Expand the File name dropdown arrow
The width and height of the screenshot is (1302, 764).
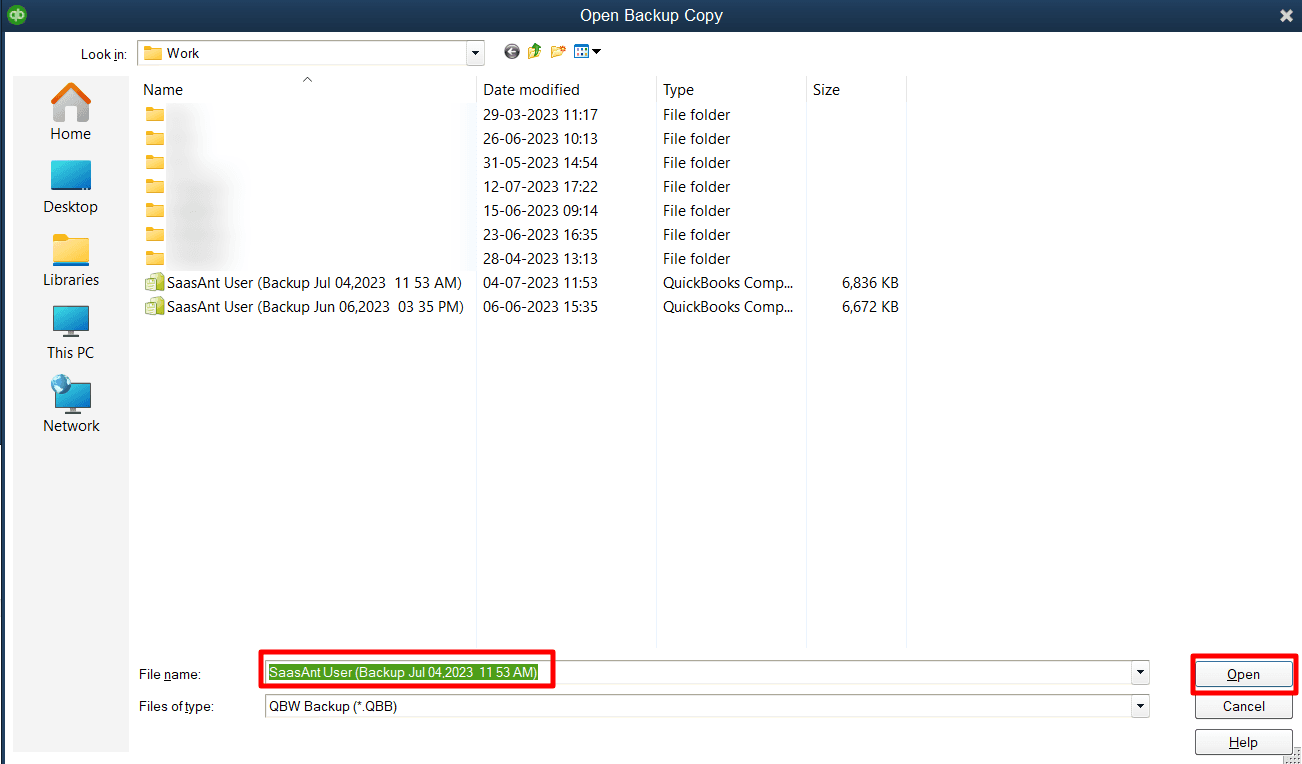tap(1140, 673)
